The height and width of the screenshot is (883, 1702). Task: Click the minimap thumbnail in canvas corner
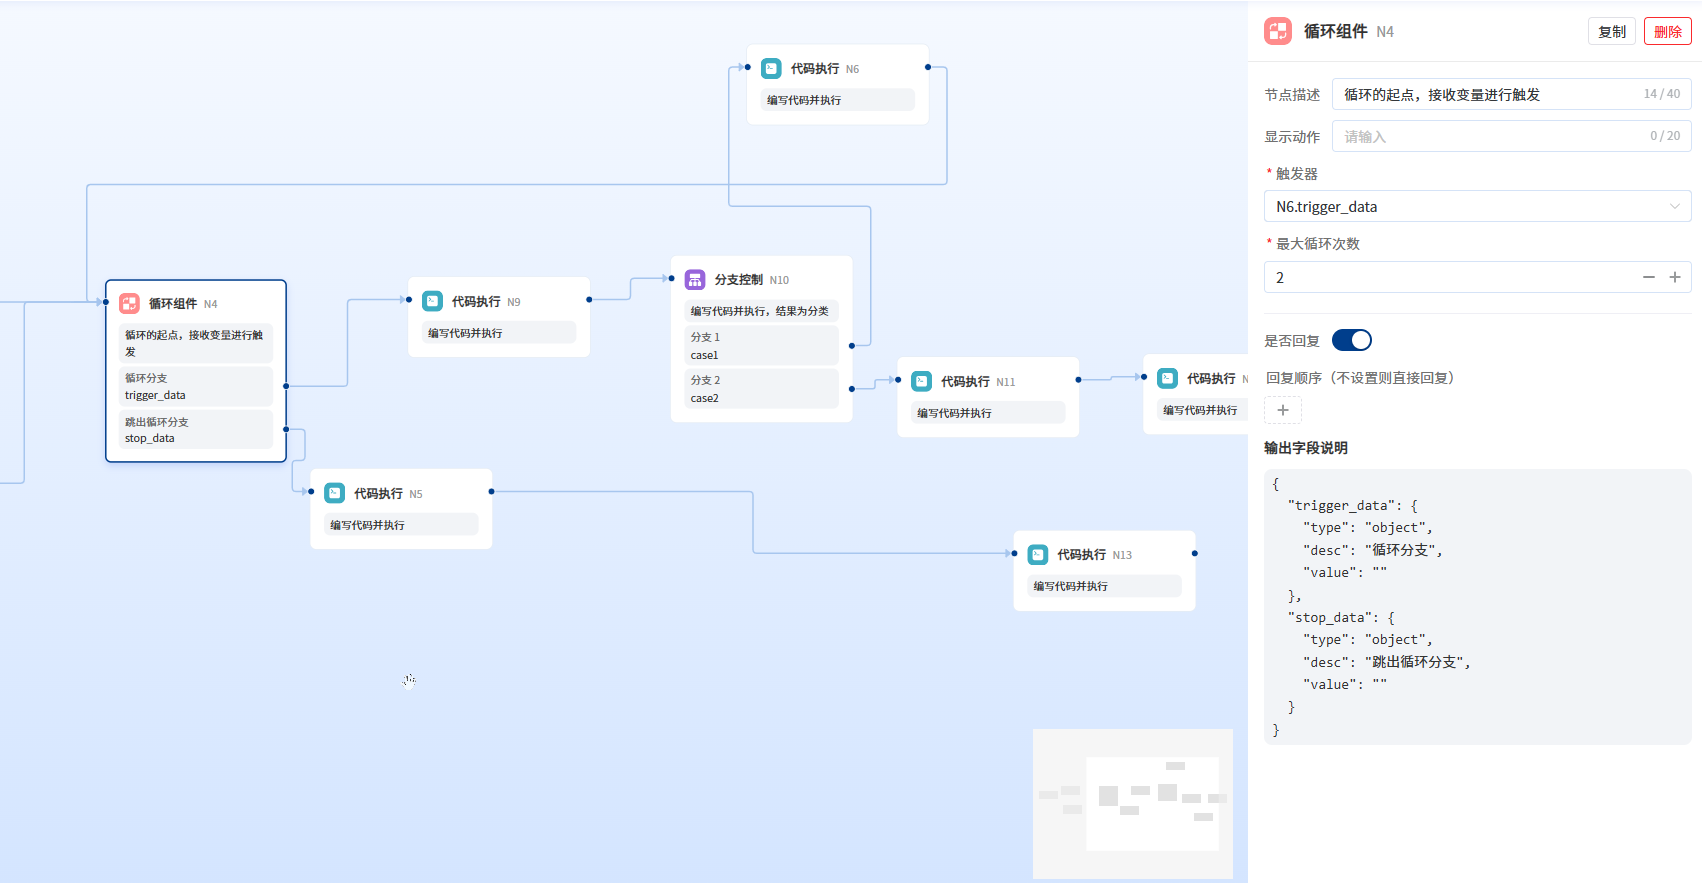(1132, 803)
